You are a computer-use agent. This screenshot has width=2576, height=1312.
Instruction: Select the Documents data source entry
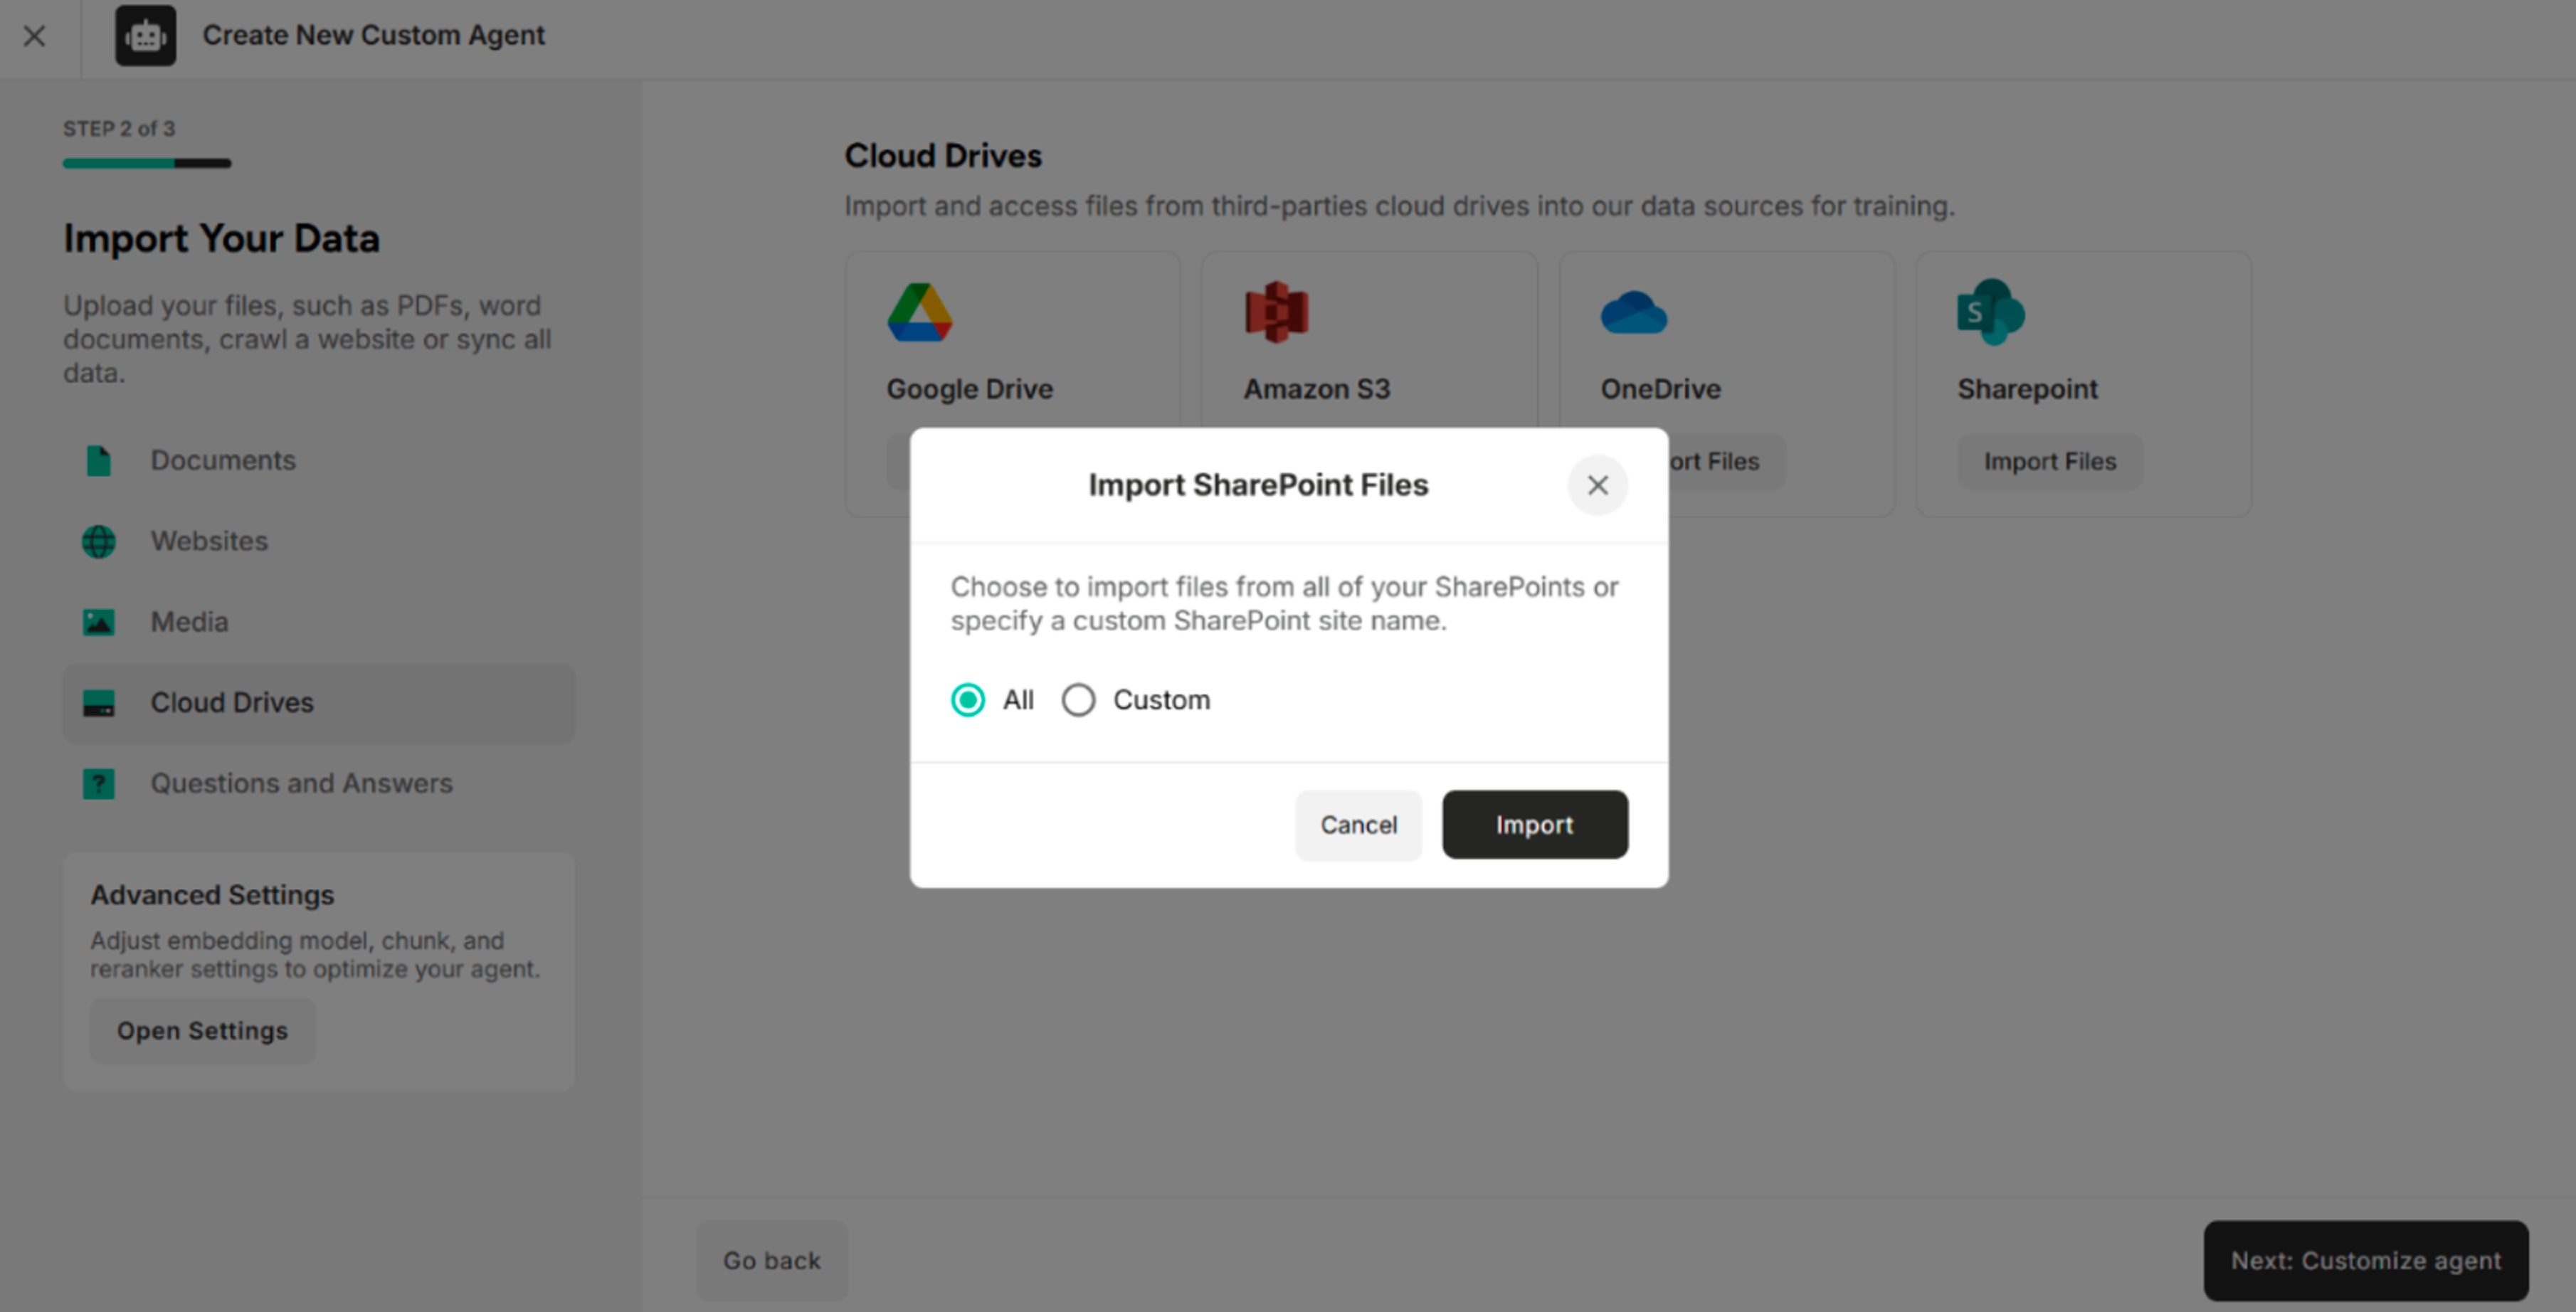coord(222,460)
